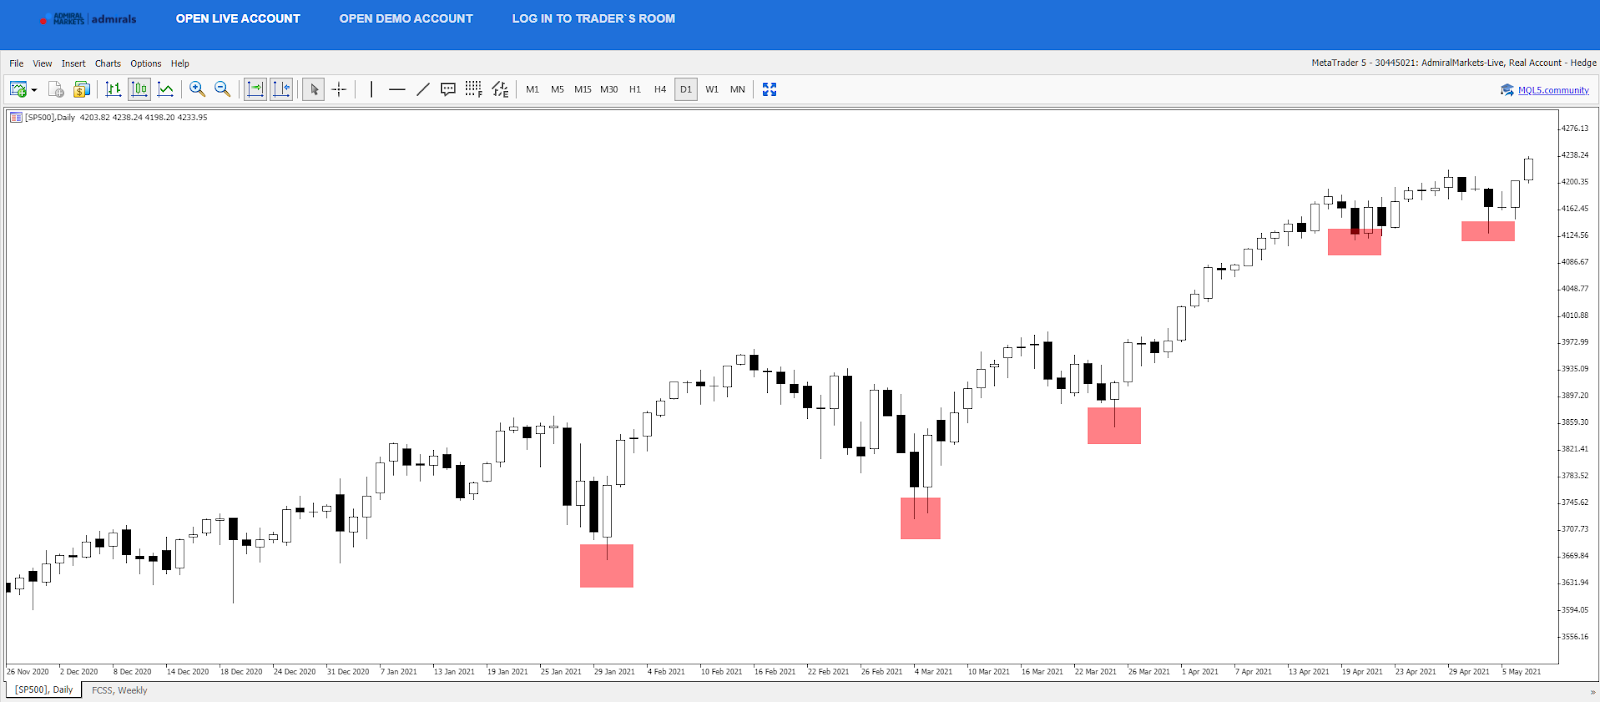Viewport: 1600px width, 702px height.
Task: Set timeframe to M1
Action: 532,89
